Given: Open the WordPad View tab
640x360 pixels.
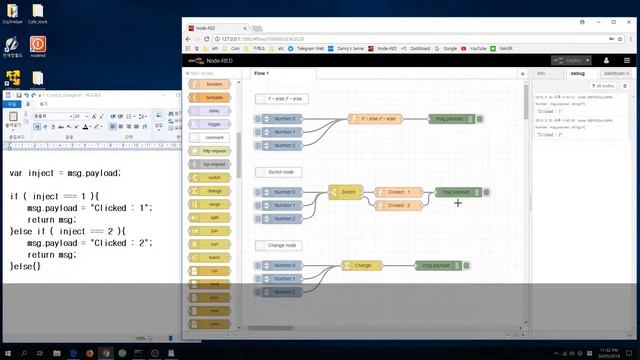Looking at the screenshot, I should 44,104.
